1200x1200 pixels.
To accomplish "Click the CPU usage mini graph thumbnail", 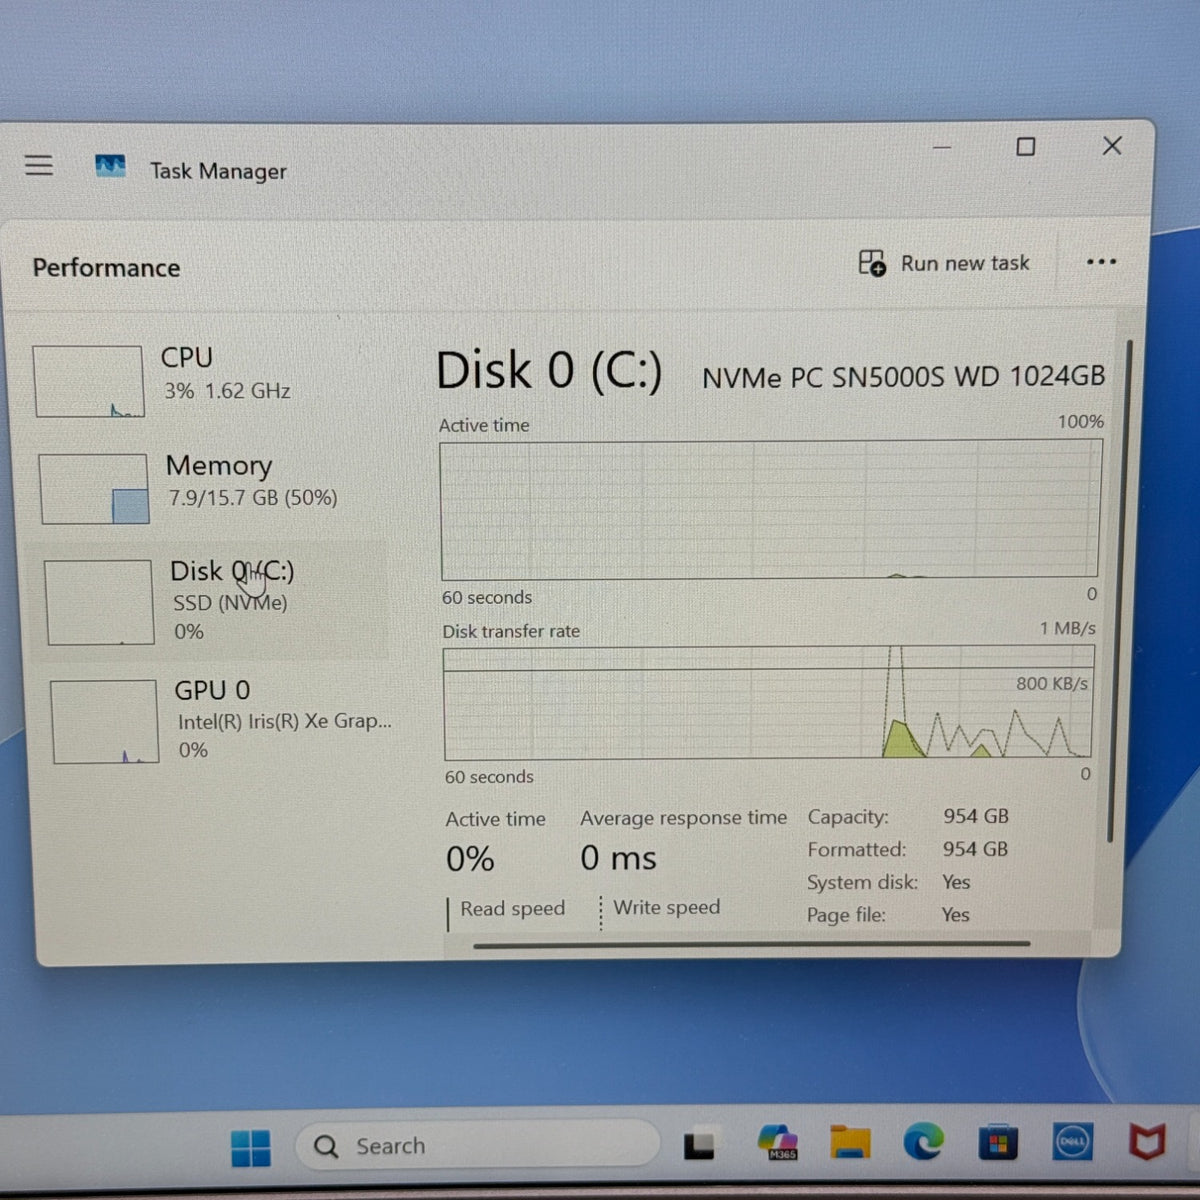I will tap(89, 381).
